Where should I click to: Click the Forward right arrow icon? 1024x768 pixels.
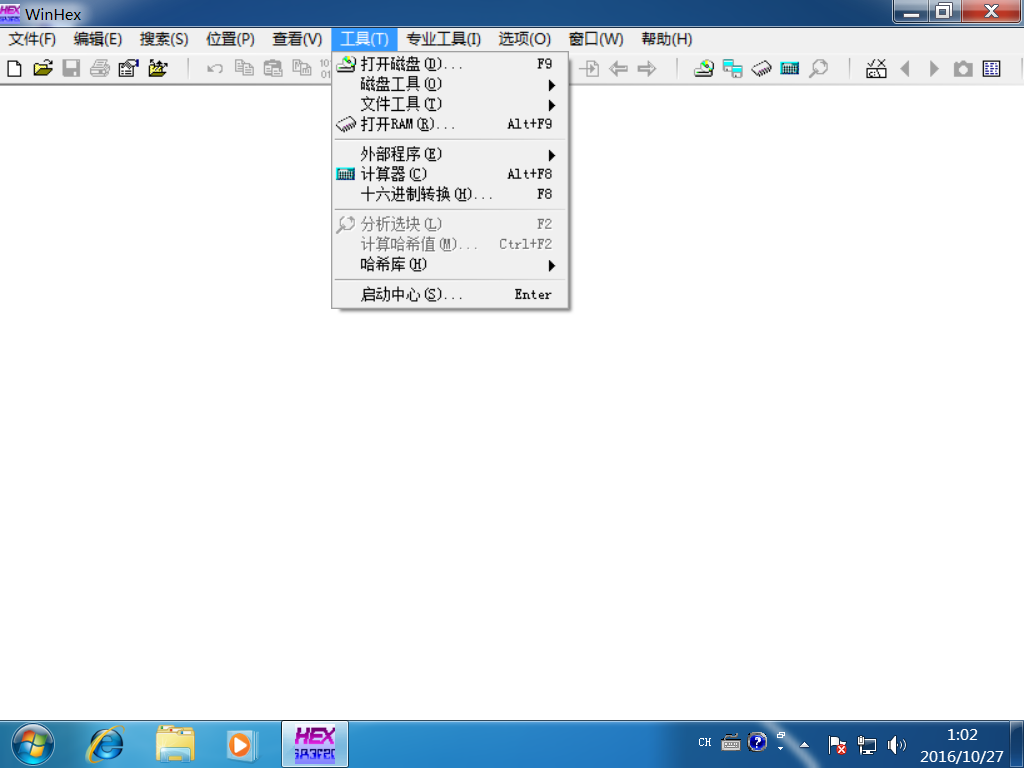(647, 68)
